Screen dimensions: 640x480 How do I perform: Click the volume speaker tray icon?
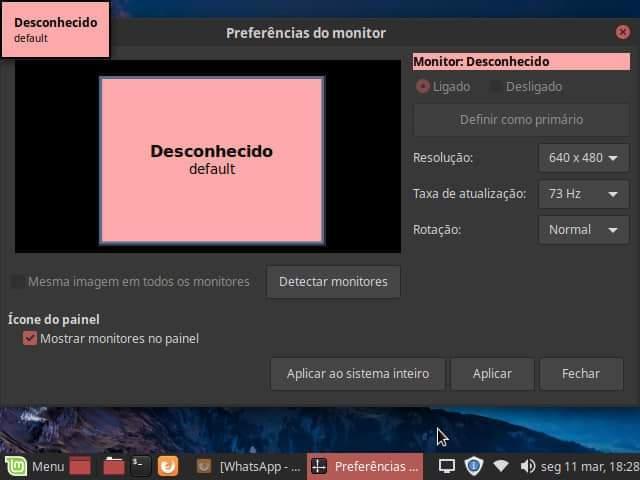pyautogui.click(x=528, y=466)
